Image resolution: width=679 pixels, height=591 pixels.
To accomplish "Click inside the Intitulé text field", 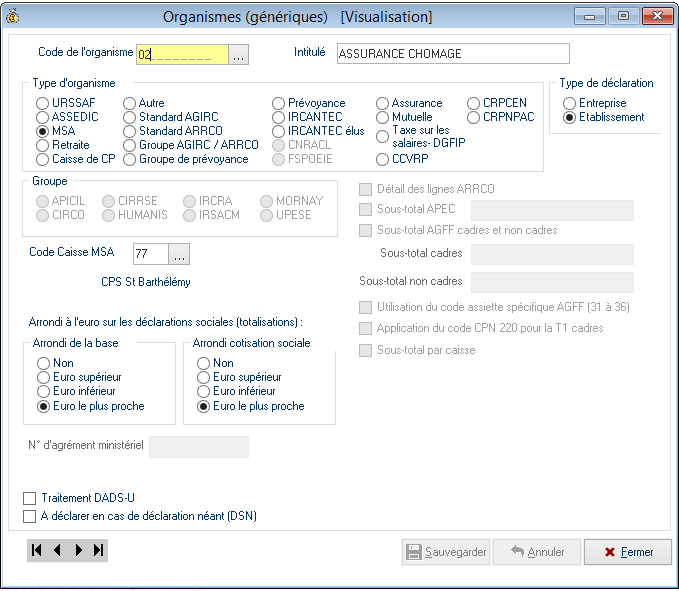I will pos(452,54).
